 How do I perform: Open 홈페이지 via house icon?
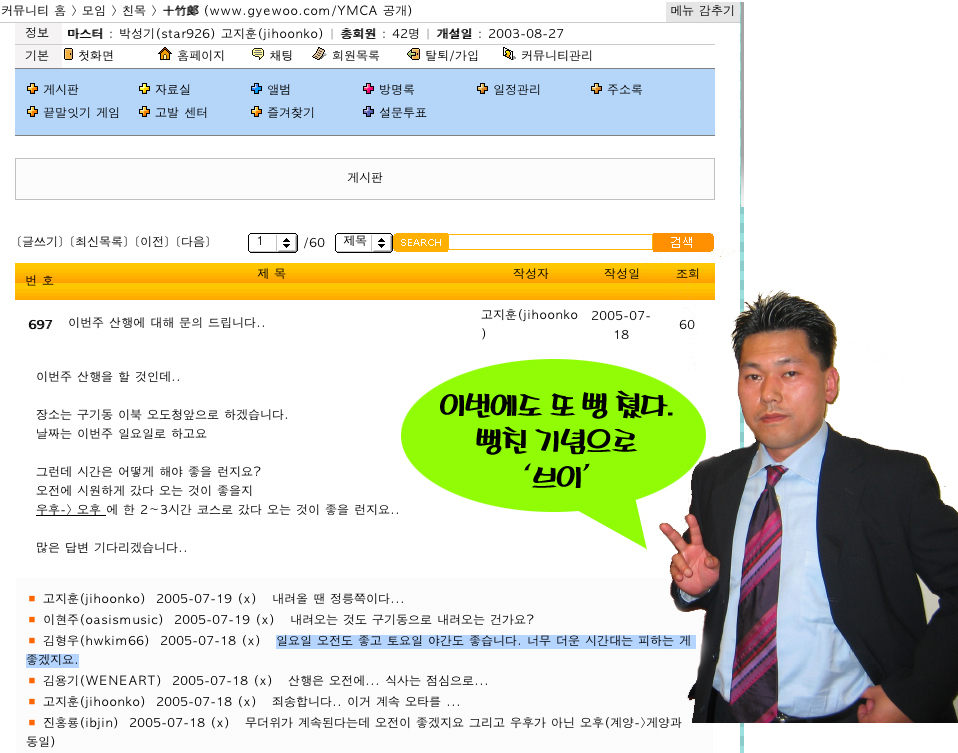pyautogui.click(x=165, y=55)
